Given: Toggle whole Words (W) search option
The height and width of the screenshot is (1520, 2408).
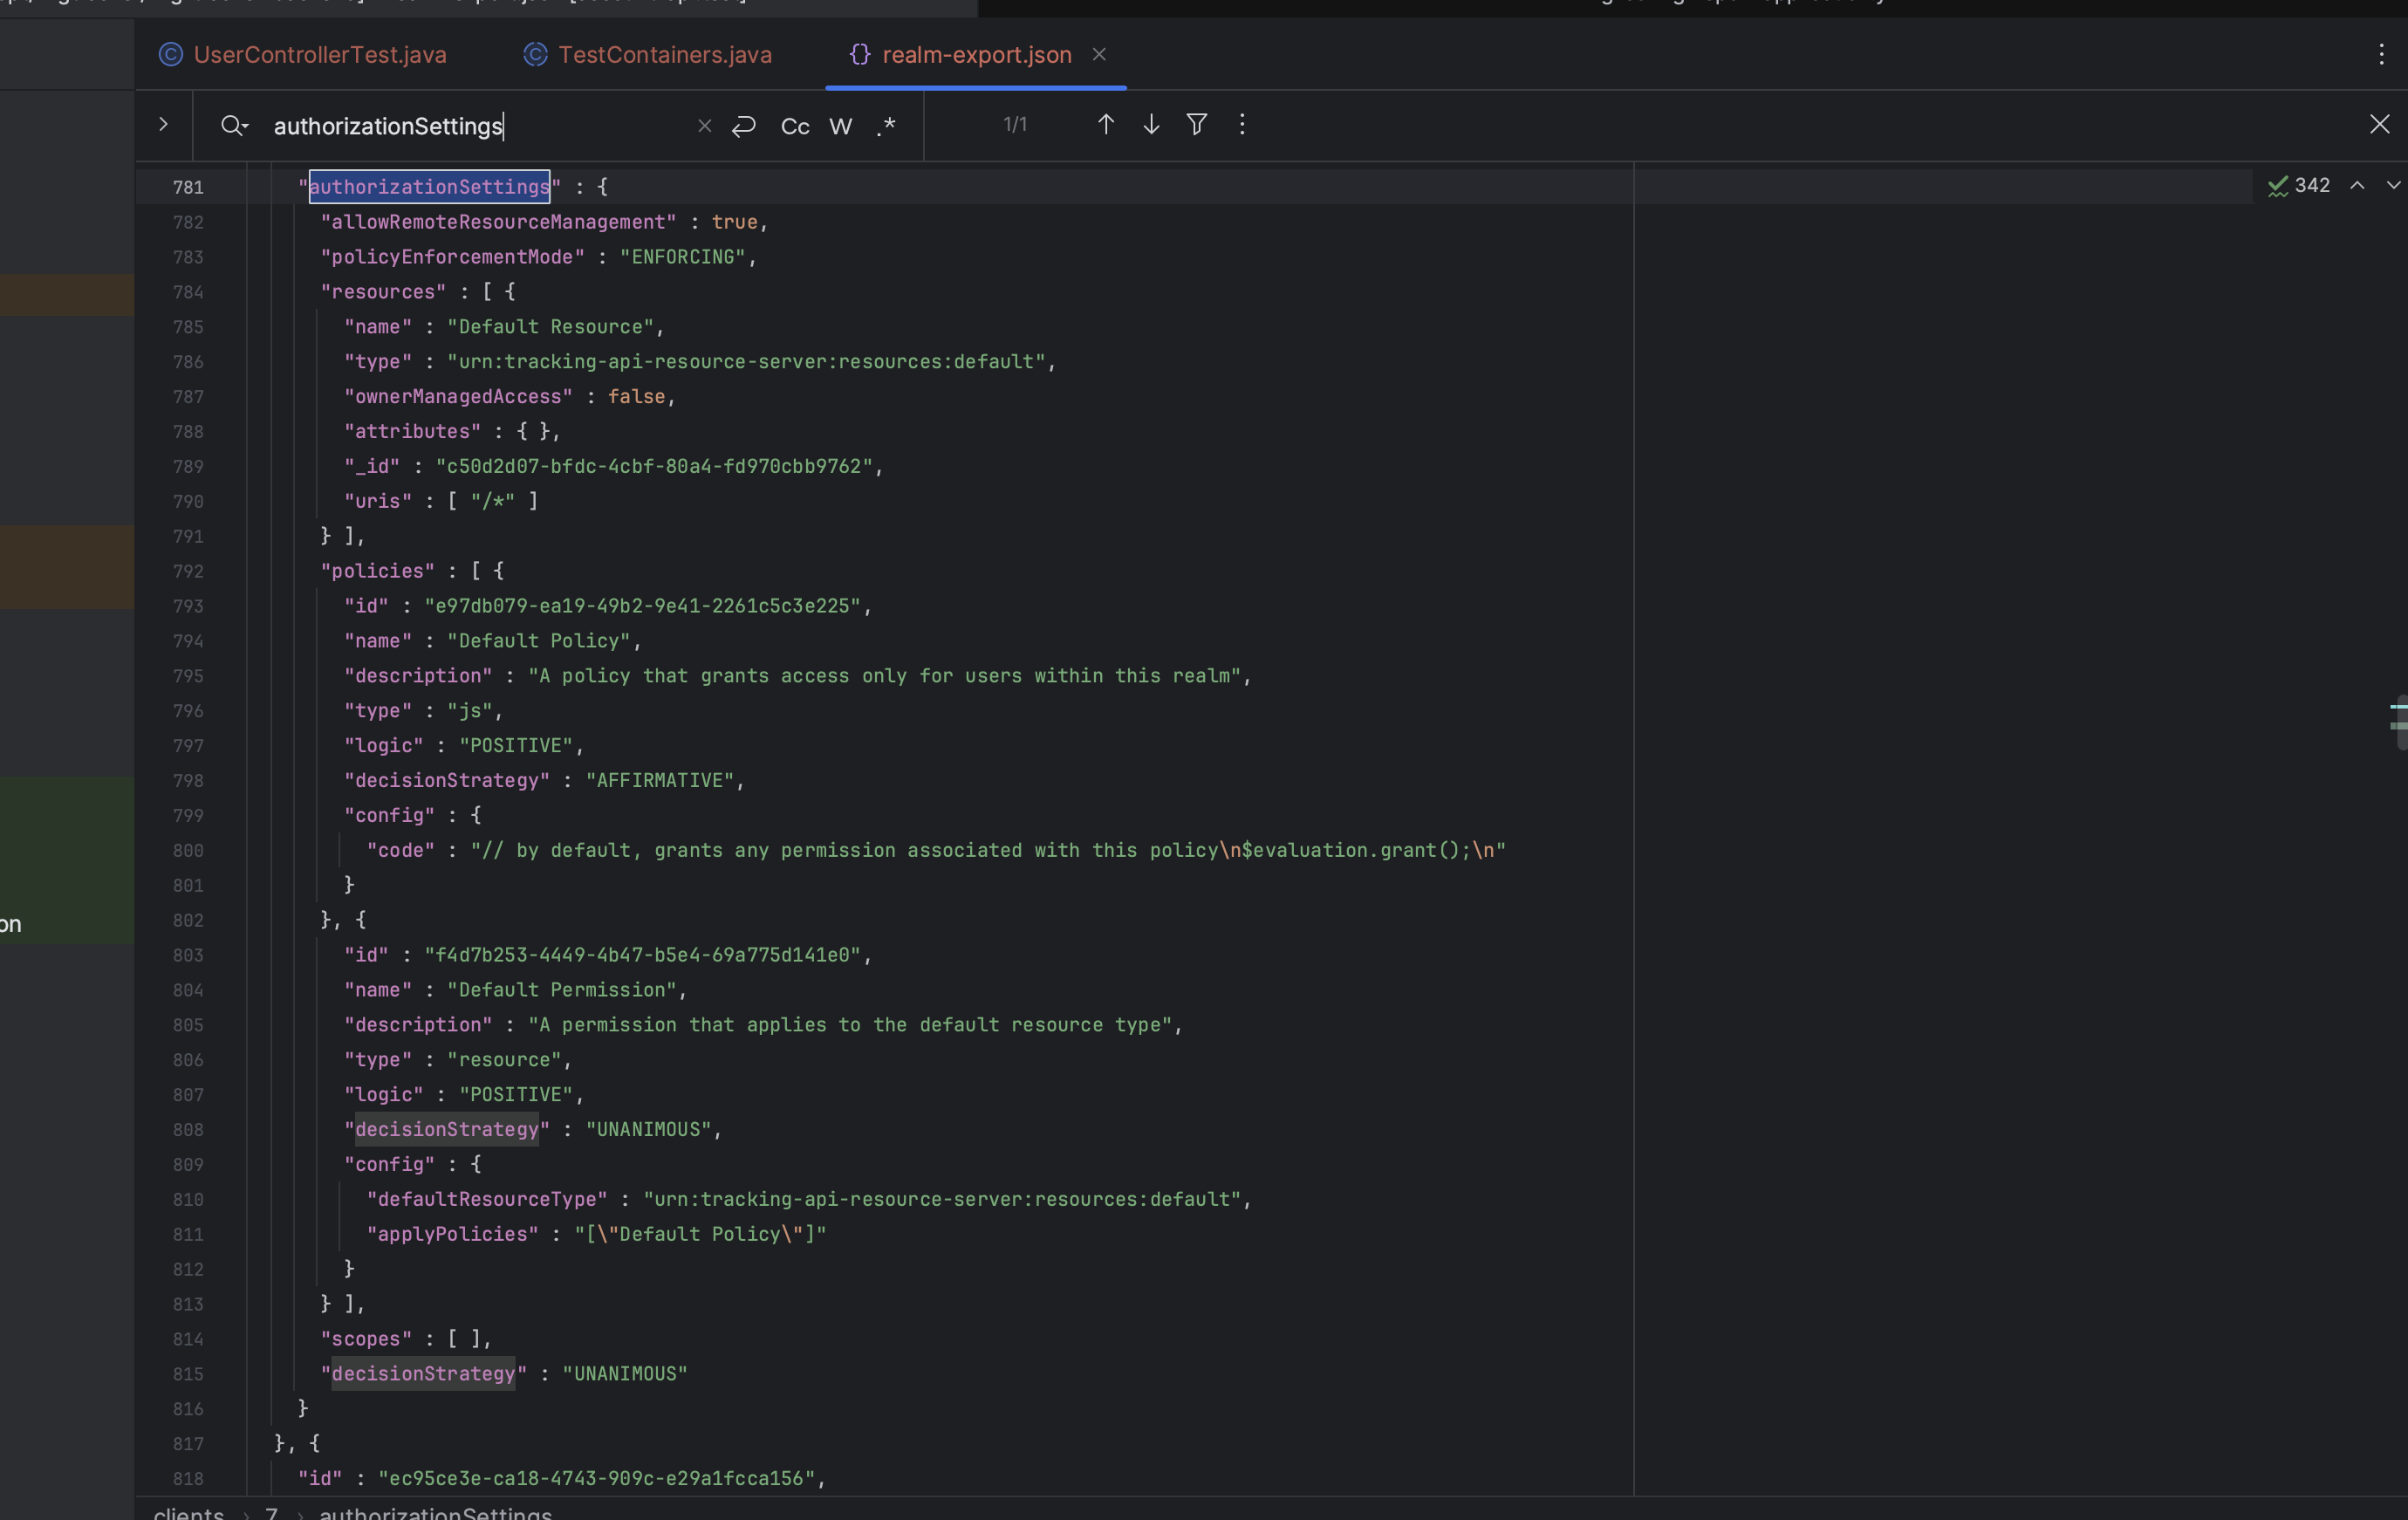Looking at the screenshot, I should click(x=840, y=126).
